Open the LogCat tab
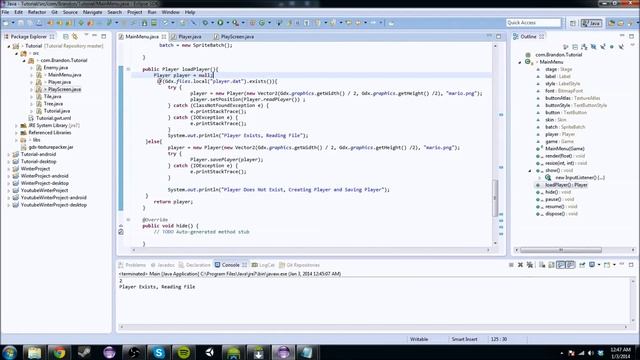Image resolution: width=640 pixels, height=360 pixels. (x=263, y=265)
